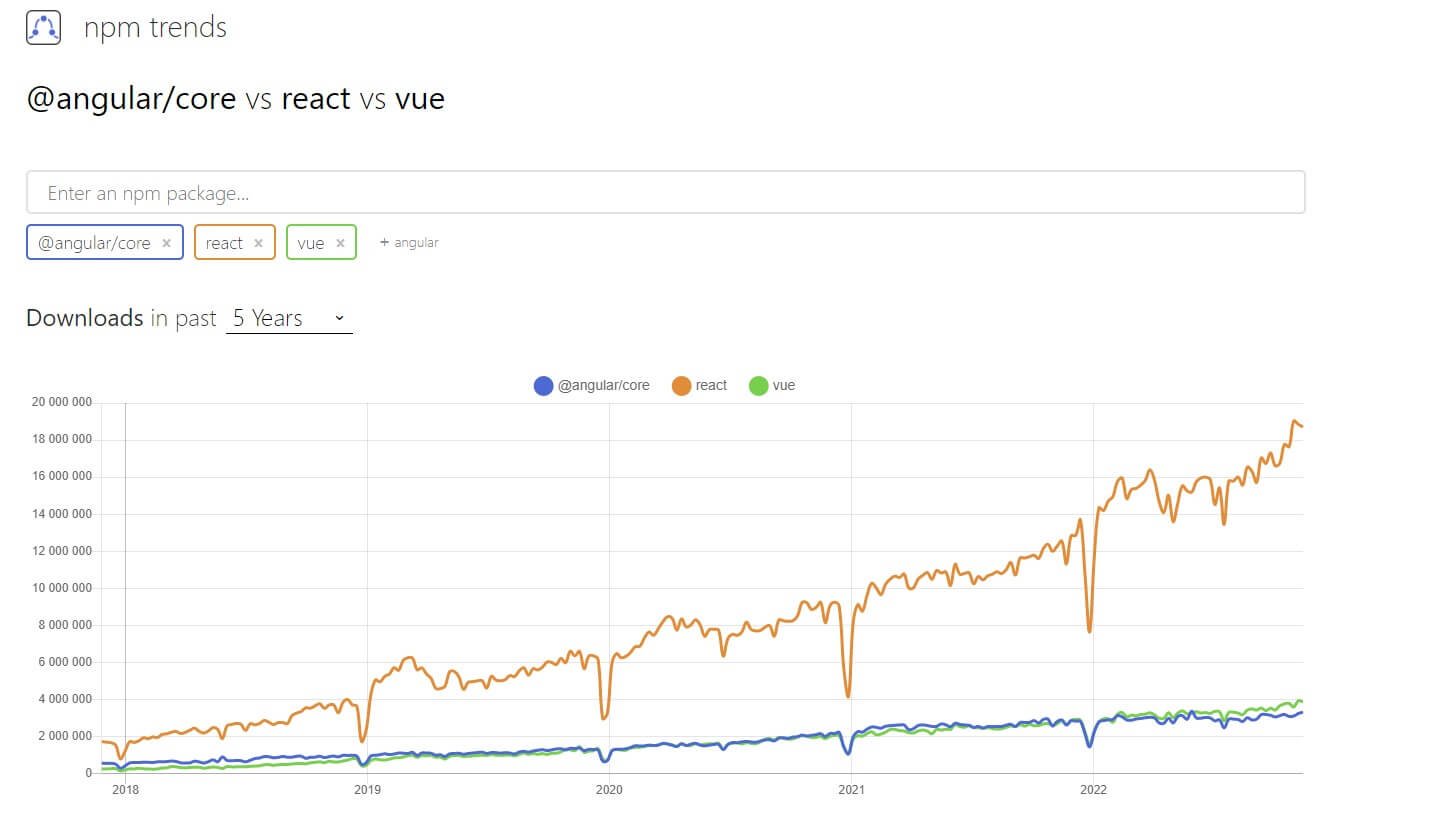Click the 2022 label on the x-axis

pyautogui.click(x=1093, y=790)
